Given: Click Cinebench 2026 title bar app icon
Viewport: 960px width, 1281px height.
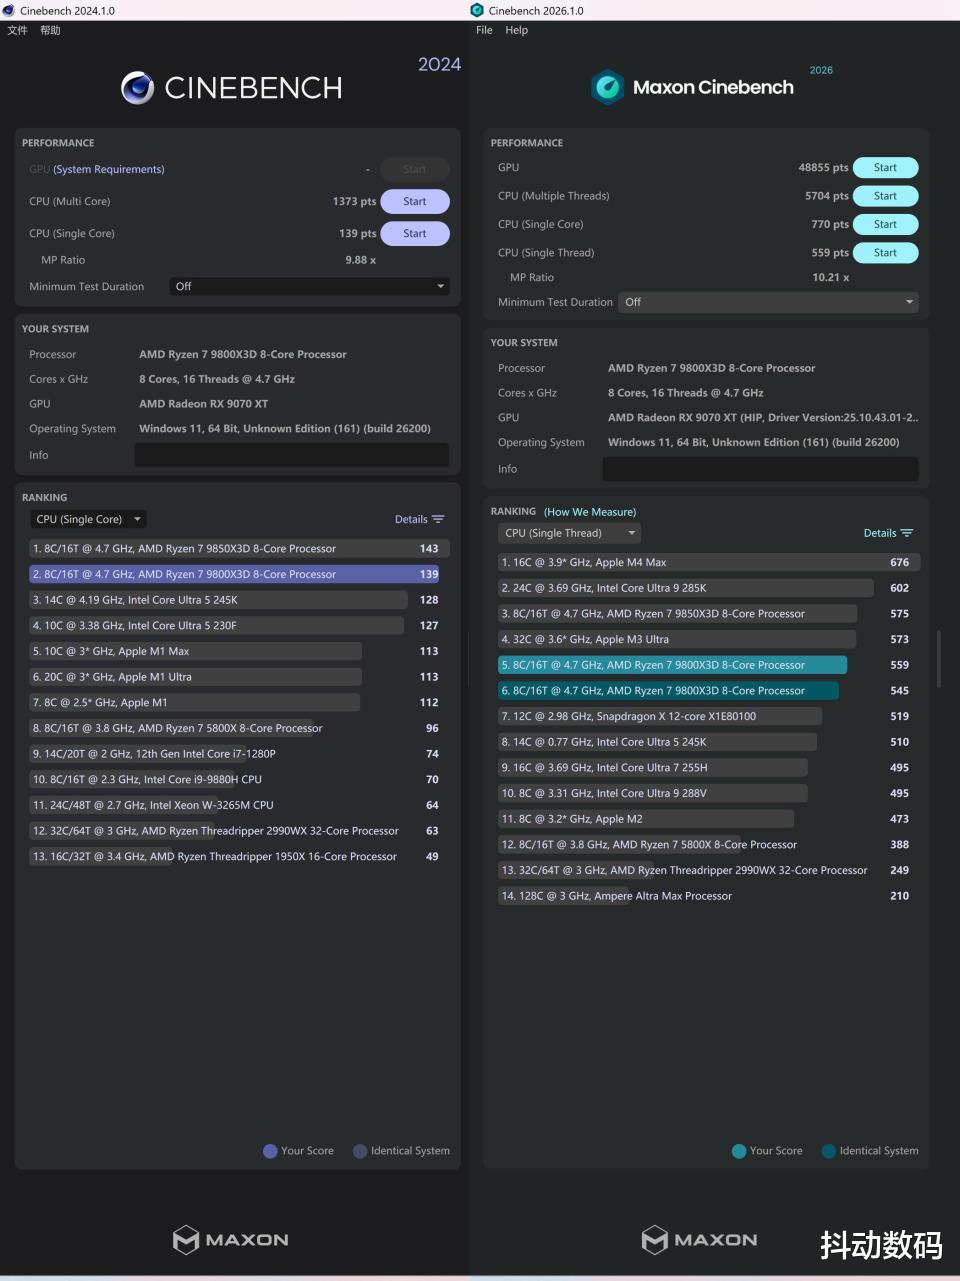Looking at the screenshot, I should click(x=477, y=10).
